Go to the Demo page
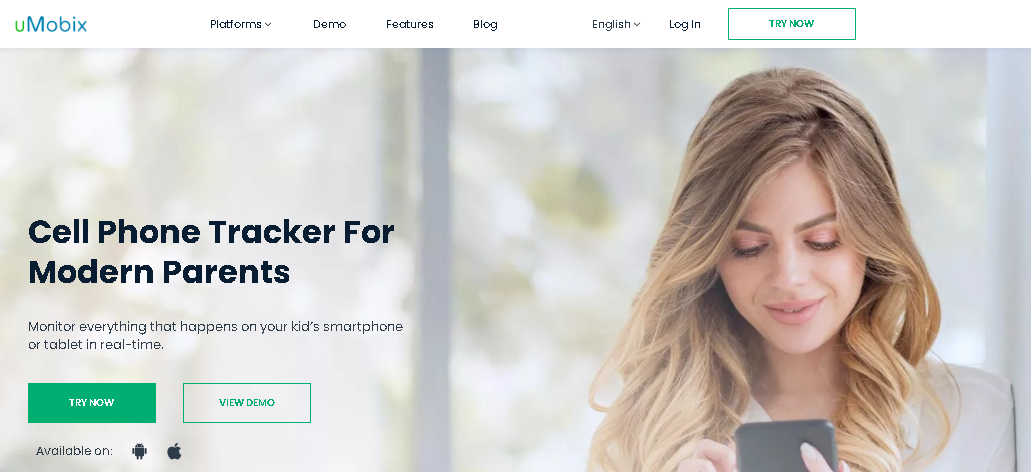 pyautogui.click(x=329, y=24)
